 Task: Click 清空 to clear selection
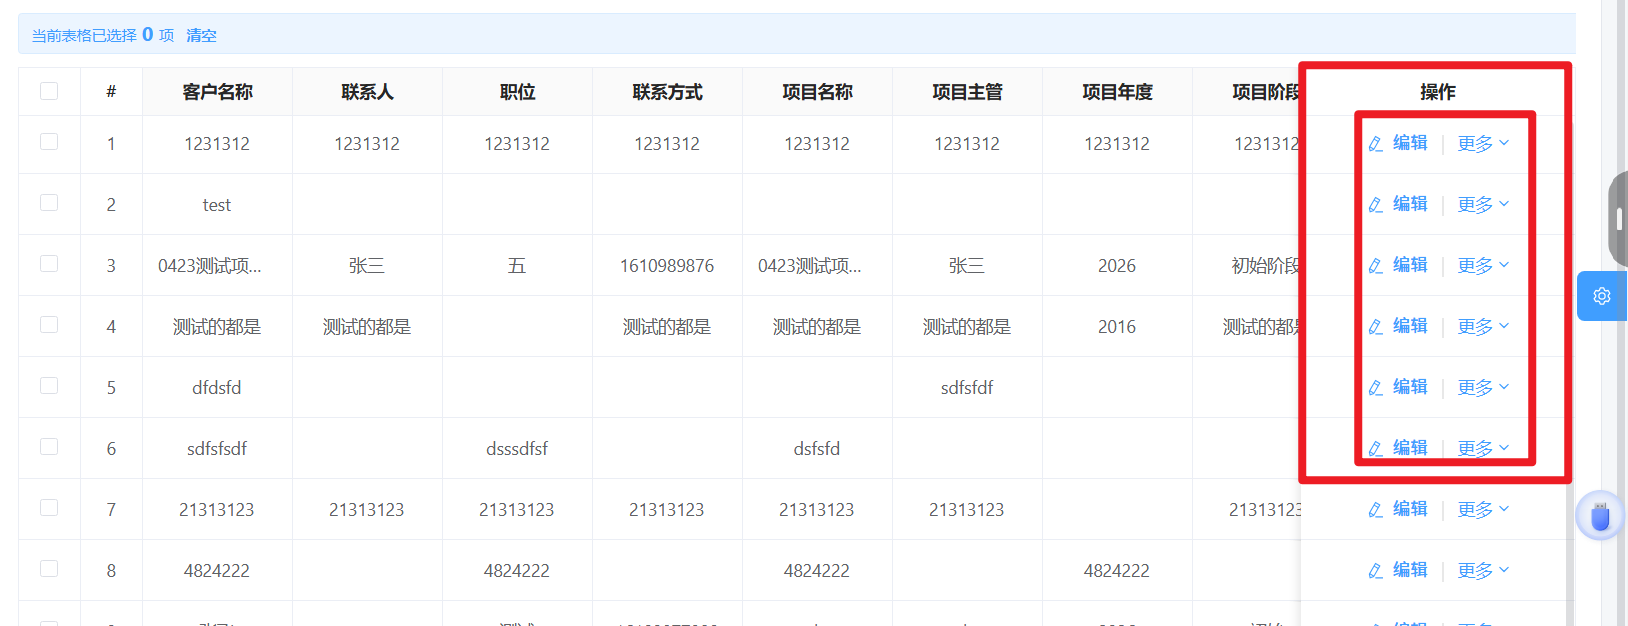tap(201, 35)
